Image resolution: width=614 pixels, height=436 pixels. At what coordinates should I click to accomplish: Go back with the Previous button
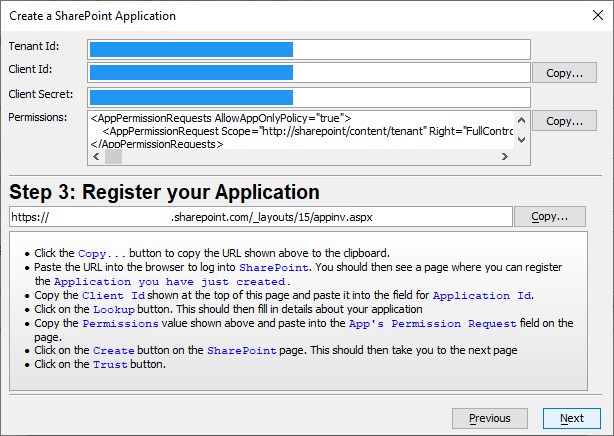490,418
